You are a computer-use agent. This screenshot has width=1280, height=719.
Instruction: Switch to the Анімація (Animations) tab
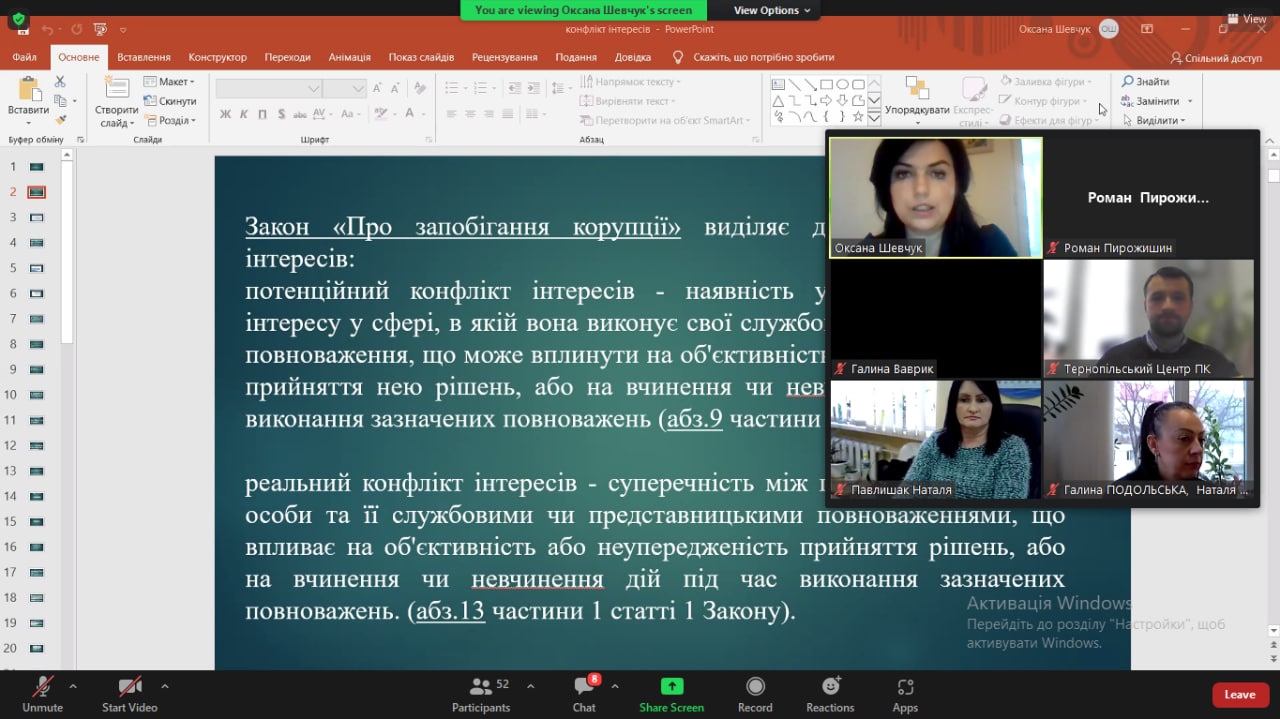coord(350,57)
